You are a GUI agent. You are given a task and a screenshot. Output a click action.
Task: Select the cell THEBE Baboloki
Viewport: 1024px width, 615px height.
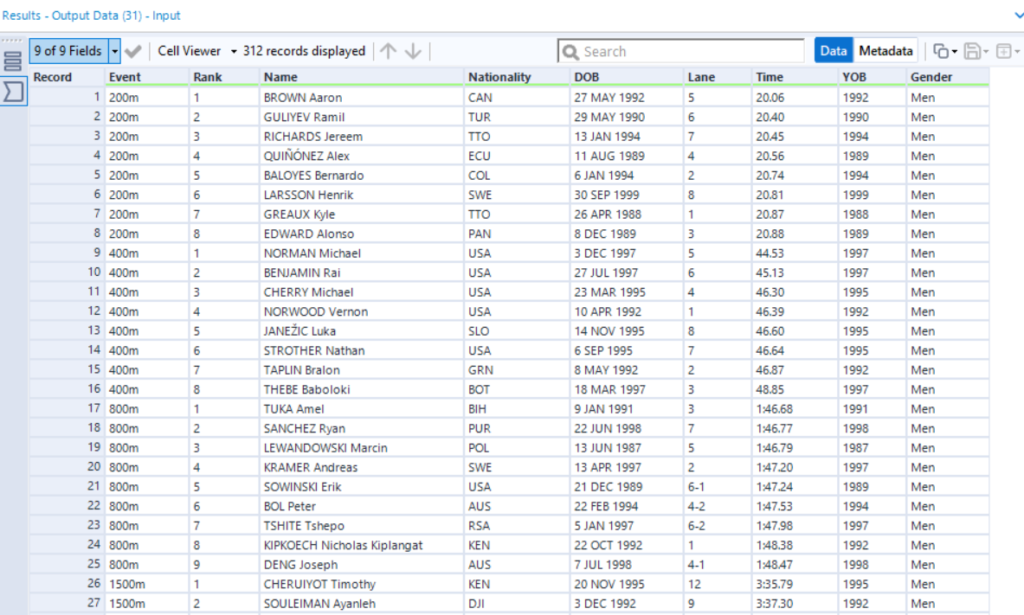[x=362, y=389]
